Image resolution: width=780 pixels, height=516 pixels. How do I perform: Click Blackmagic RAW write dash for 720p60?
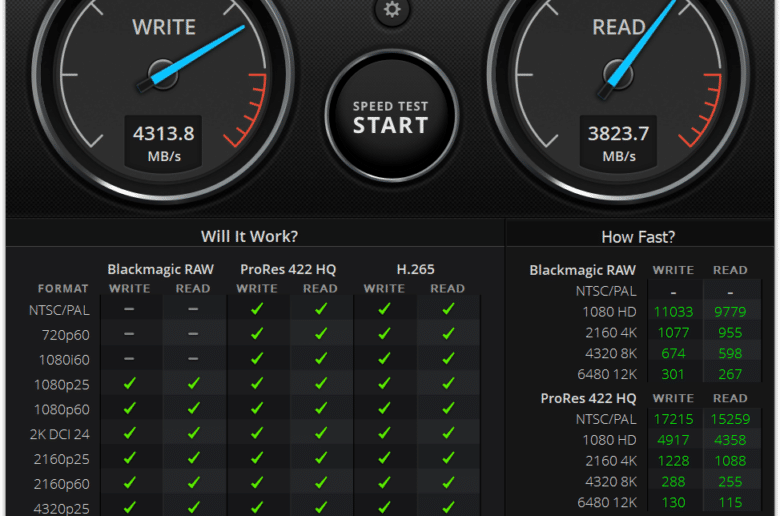pyautogui.click(x=129, y=333)
